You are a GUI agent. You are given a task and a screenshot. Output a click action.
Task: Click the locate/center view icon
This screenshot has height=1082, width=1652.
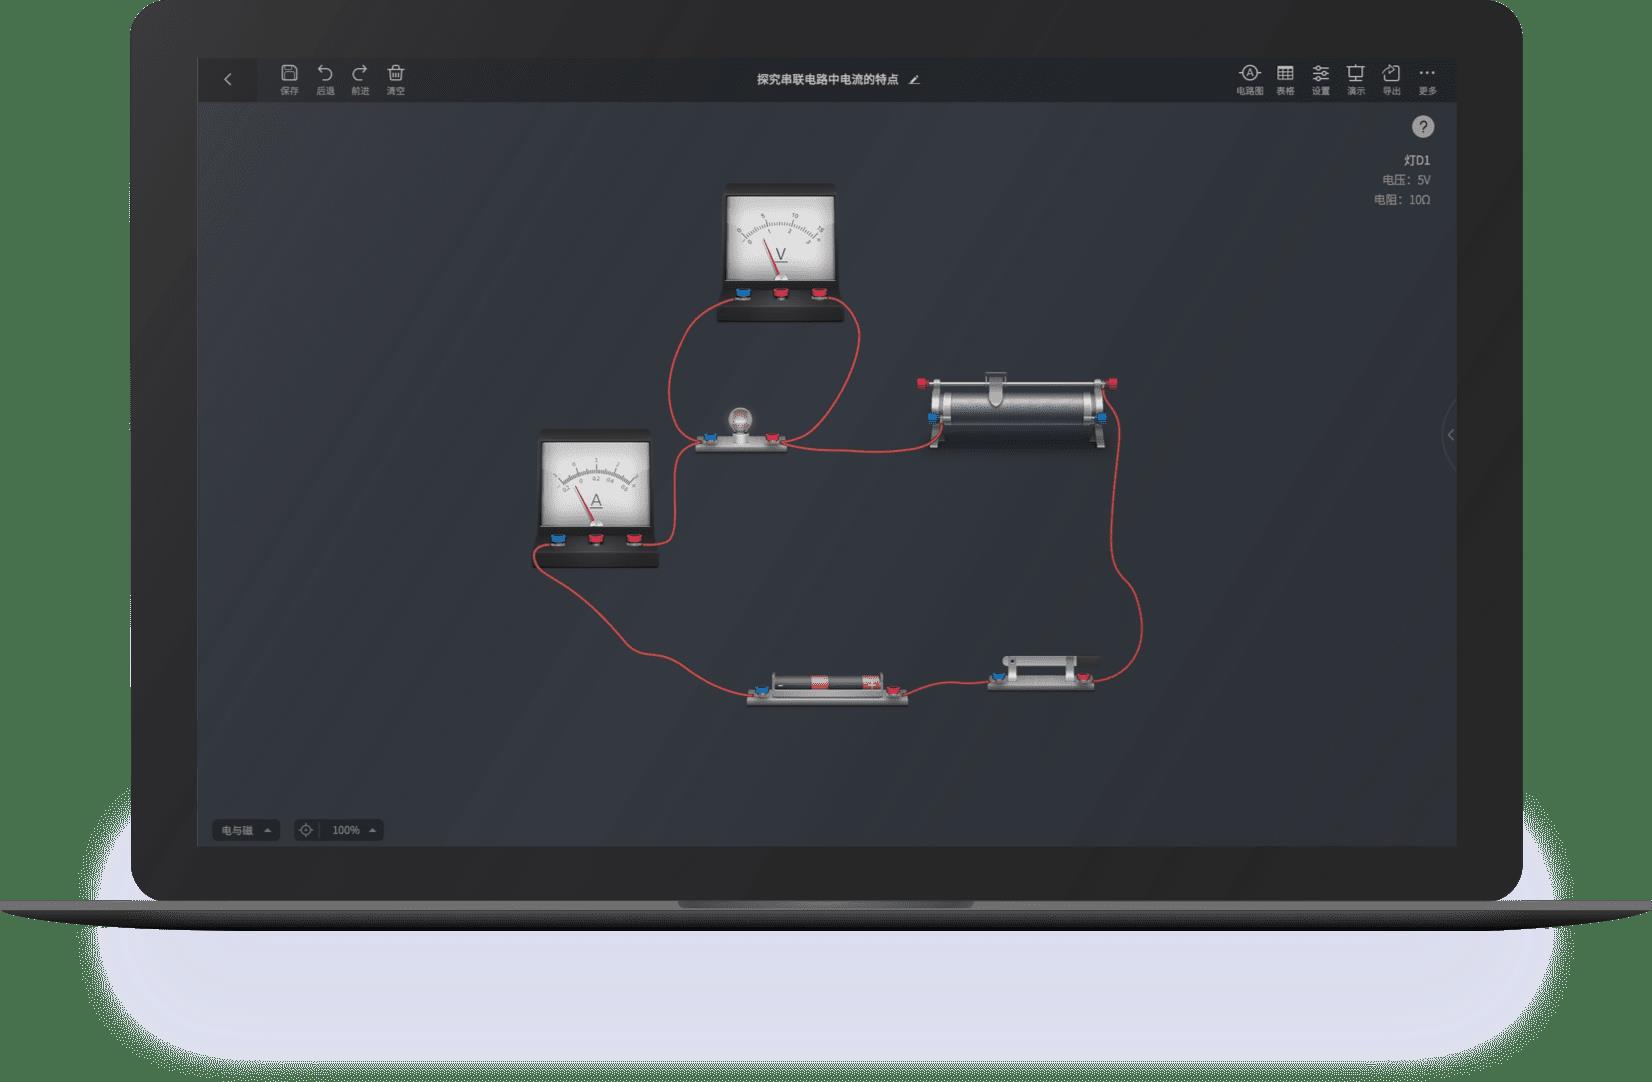[x=306, y=830]
